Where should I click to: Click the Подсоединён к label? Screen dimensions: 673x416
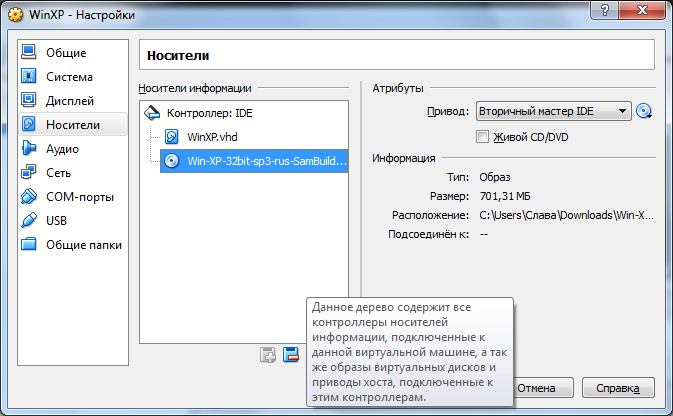[428, 234]
